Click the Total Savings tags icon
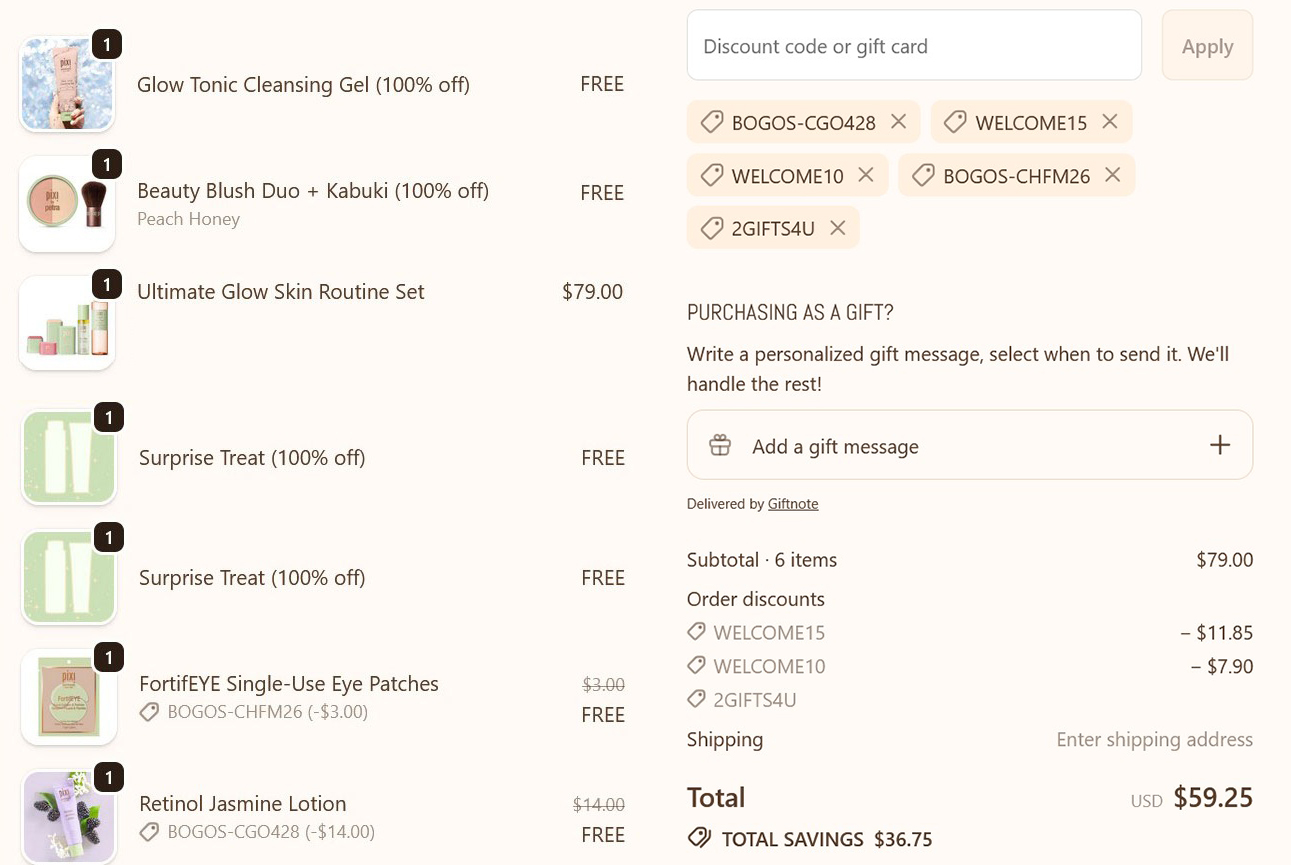This screenshot has height=865, width=1291. (699, 838)
